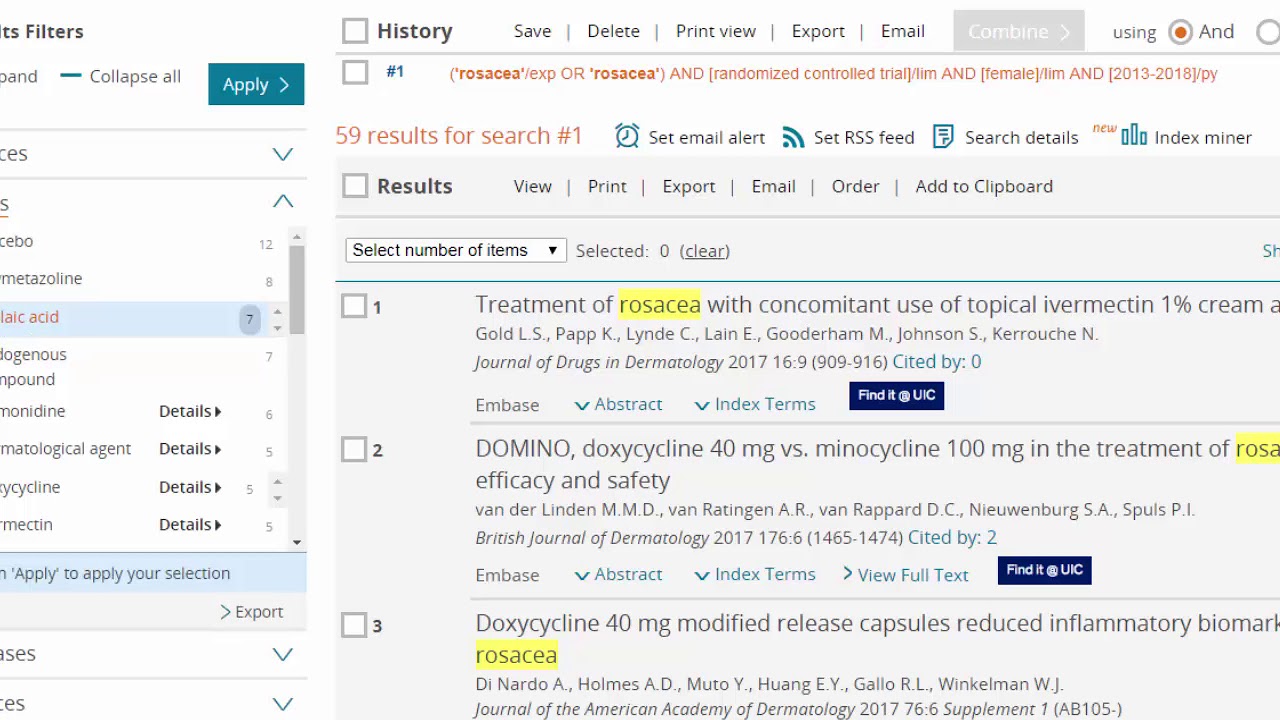
Task: Open the Doxycycline 40 mg modified release title
Action: (x=877, y=638)
